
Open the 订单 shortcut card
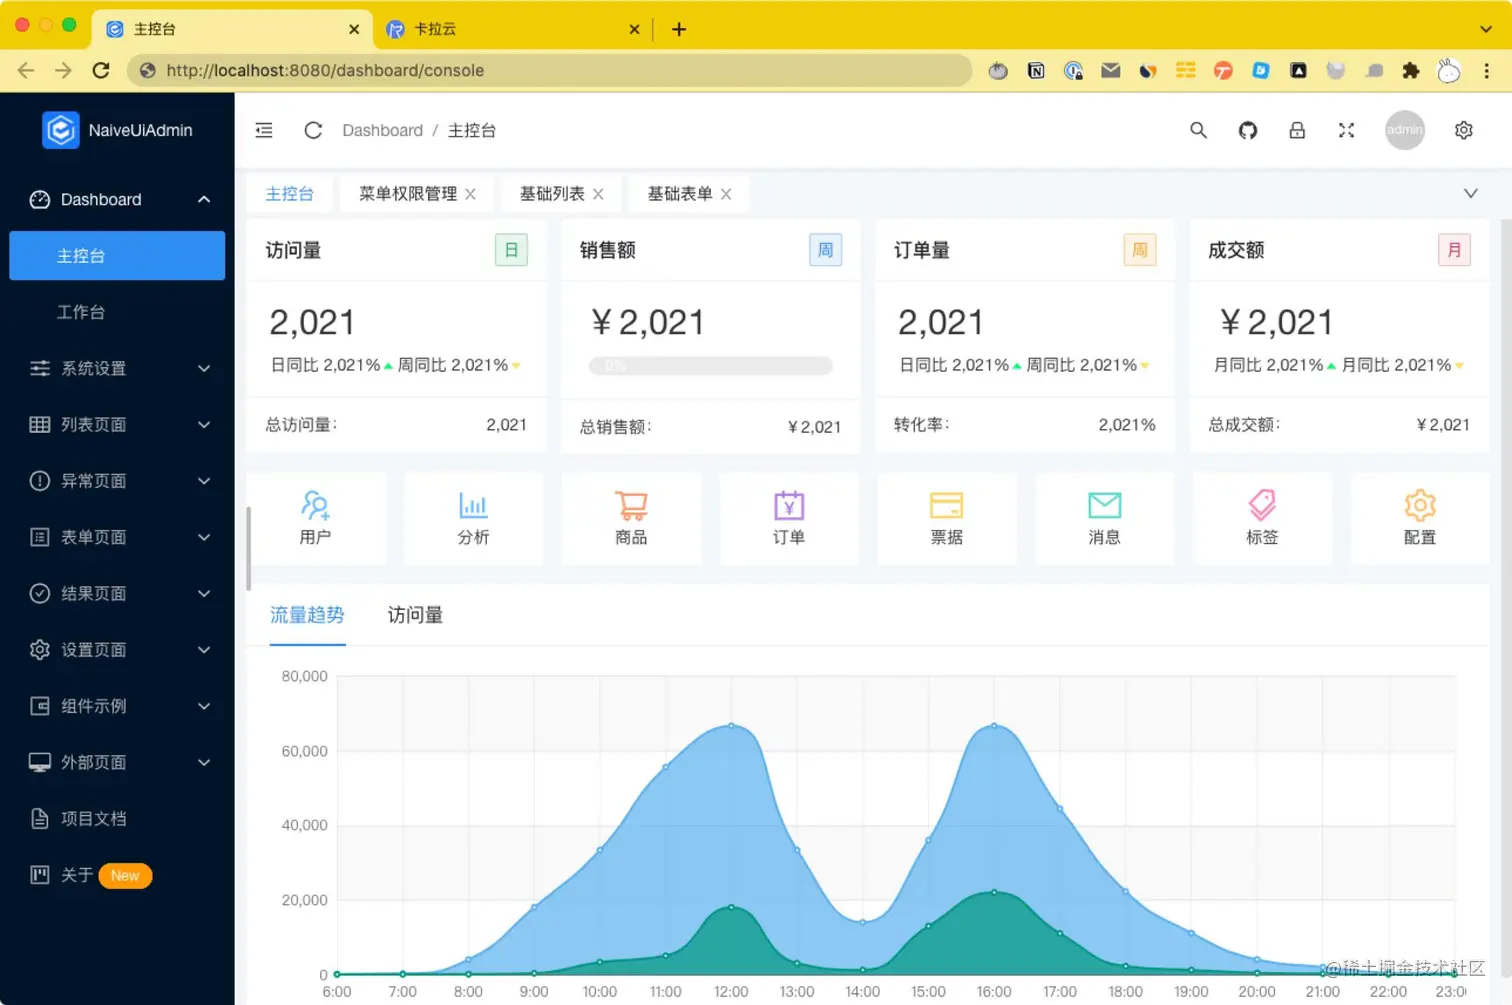coord(789,518)
